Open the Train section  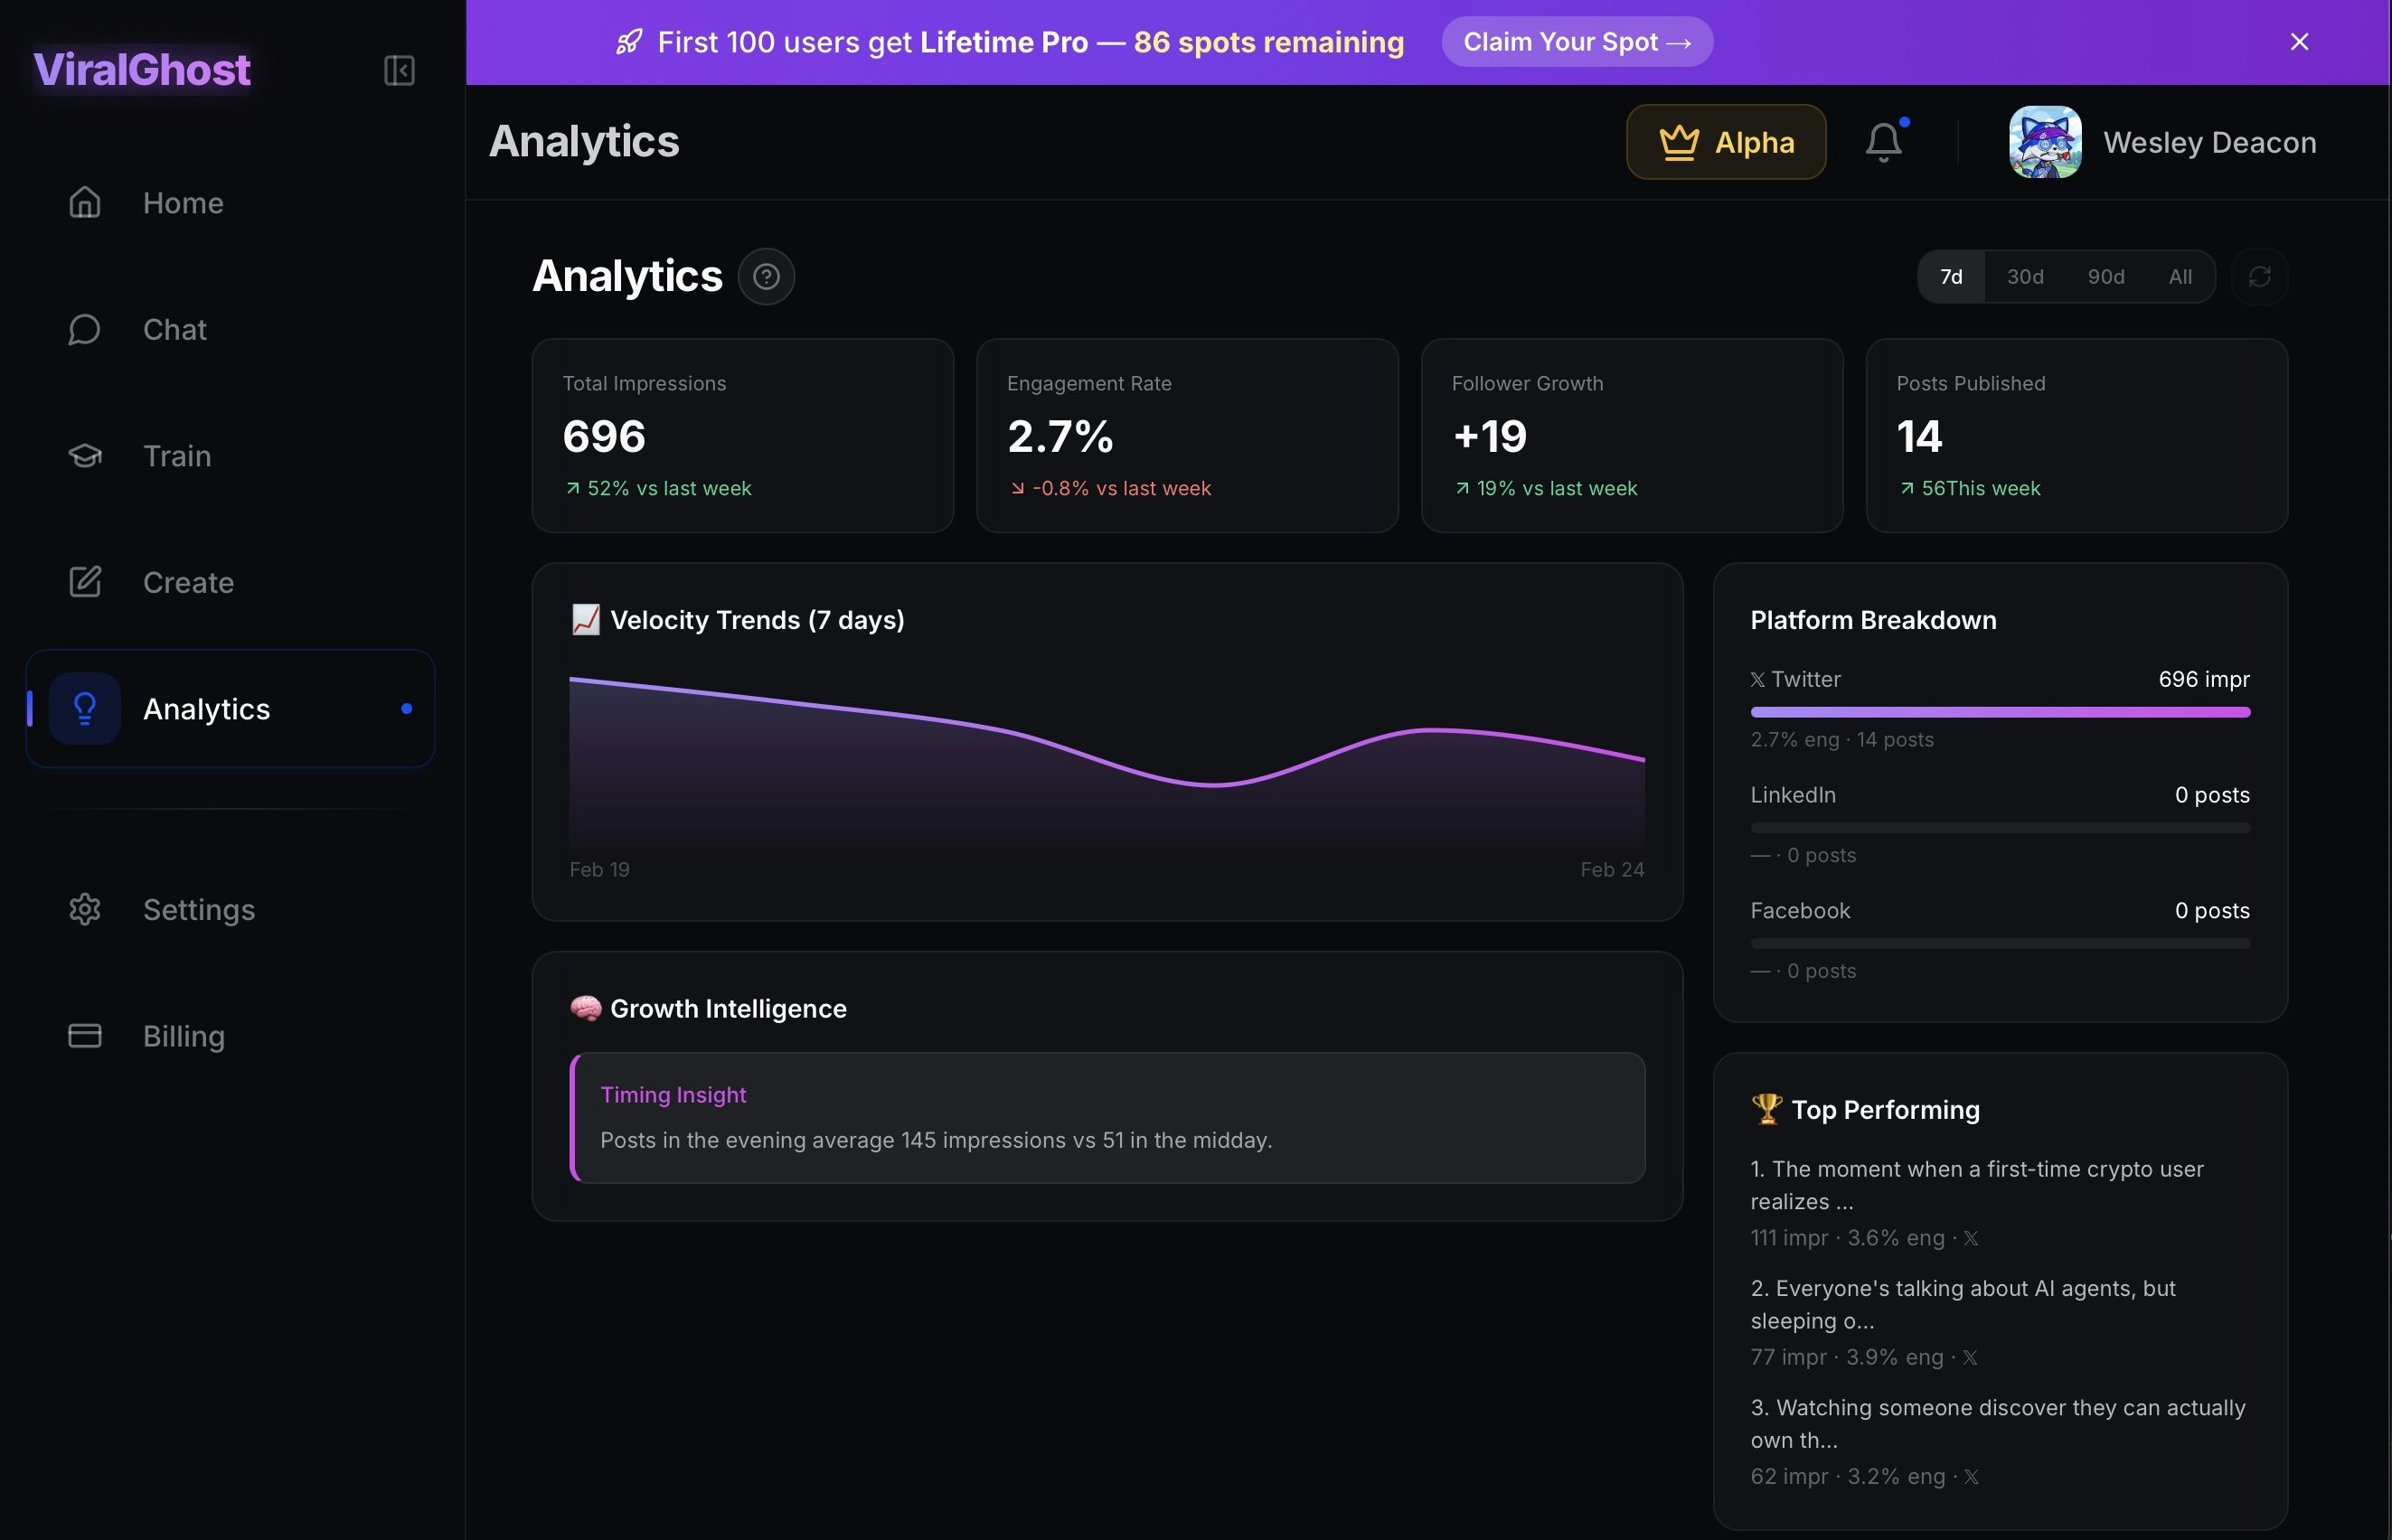pos(179,456)
